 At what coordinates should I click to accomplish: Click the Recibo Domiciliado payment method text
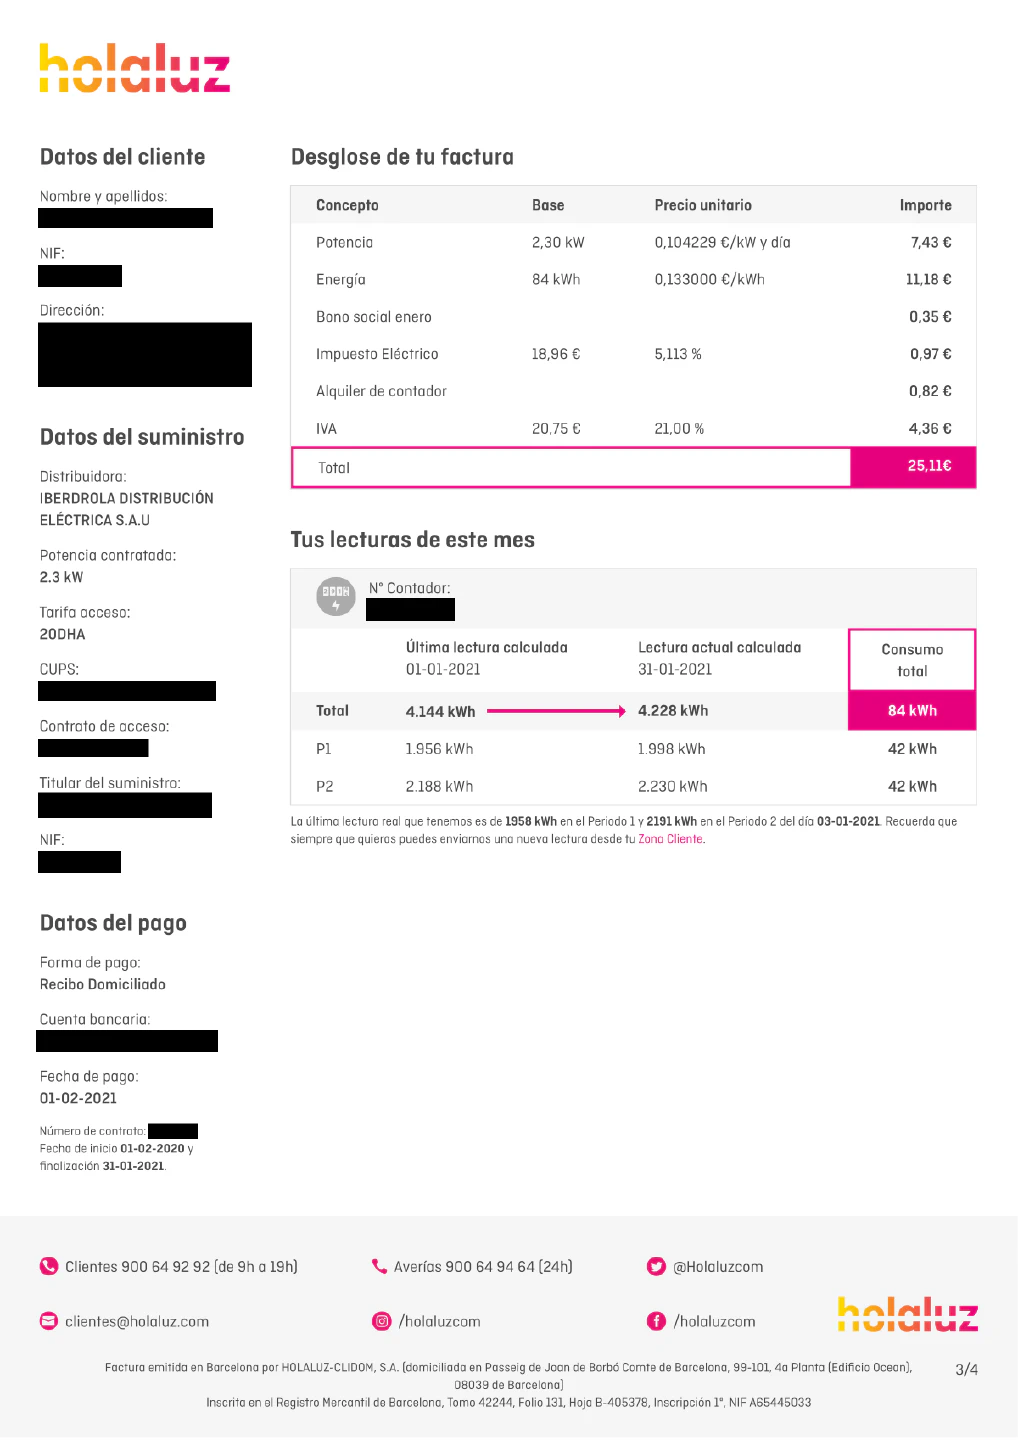click(x=103, y=984)
